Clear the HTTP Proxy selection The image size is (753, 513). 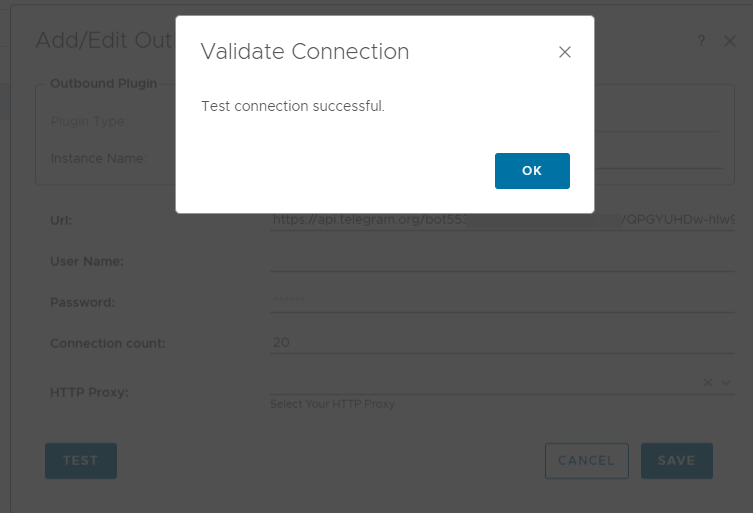pos(708,382)
